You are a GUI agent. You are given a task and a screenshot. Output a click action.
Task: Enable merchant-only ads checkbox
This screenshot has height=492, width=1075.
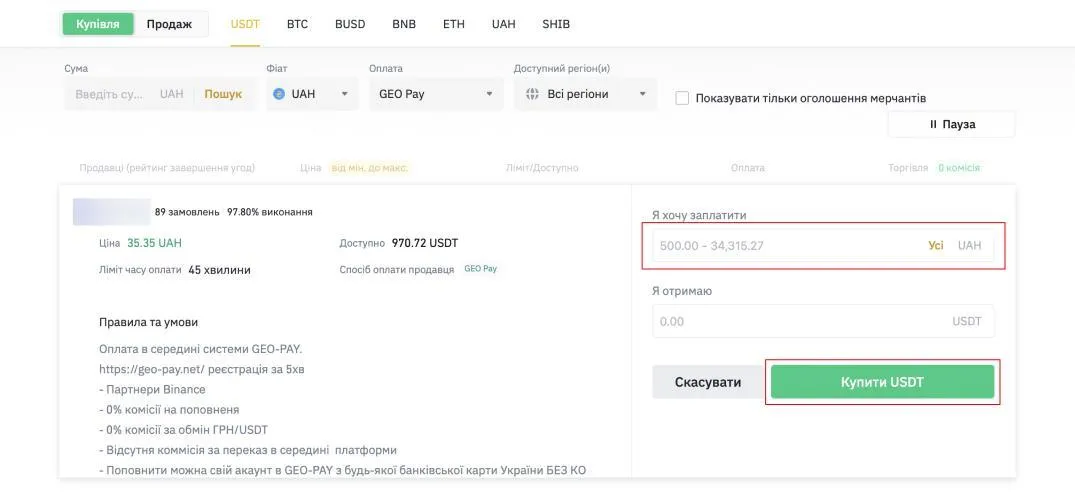(683, 98)
